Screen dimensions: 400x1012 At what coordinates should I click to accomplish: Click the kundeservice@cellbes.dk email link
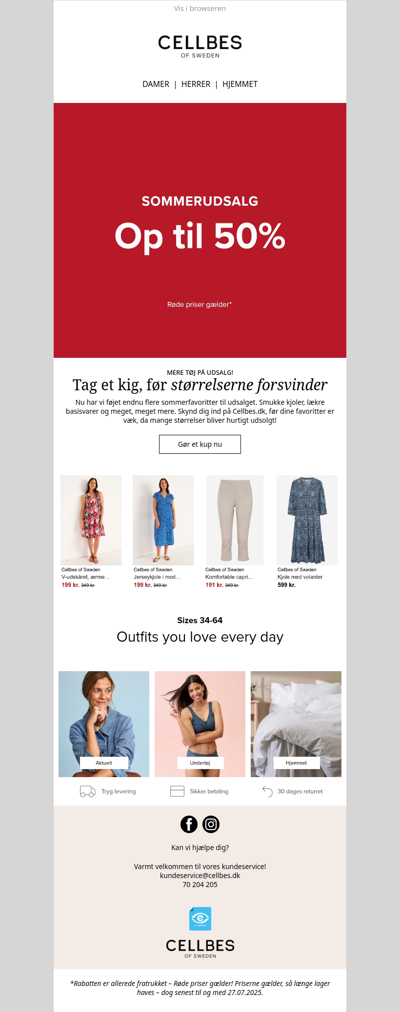point(200,876)
